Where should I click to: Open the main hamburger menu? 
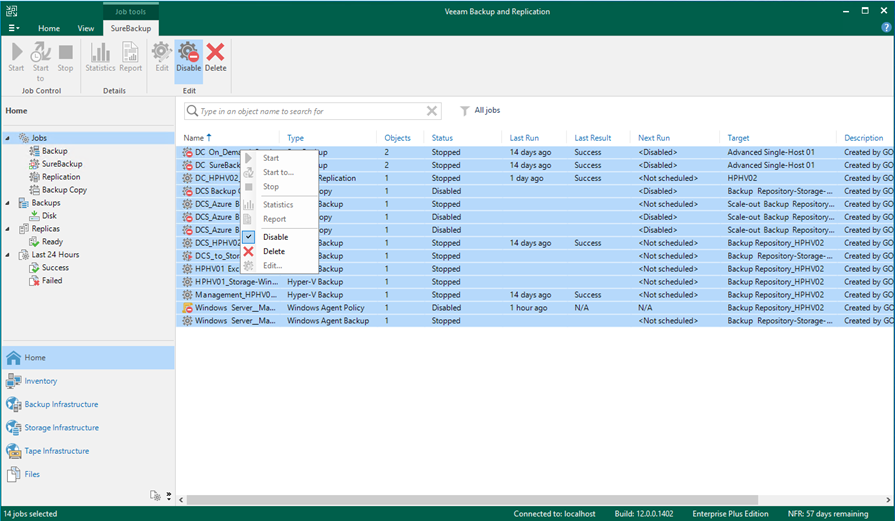tap(14, 28)
